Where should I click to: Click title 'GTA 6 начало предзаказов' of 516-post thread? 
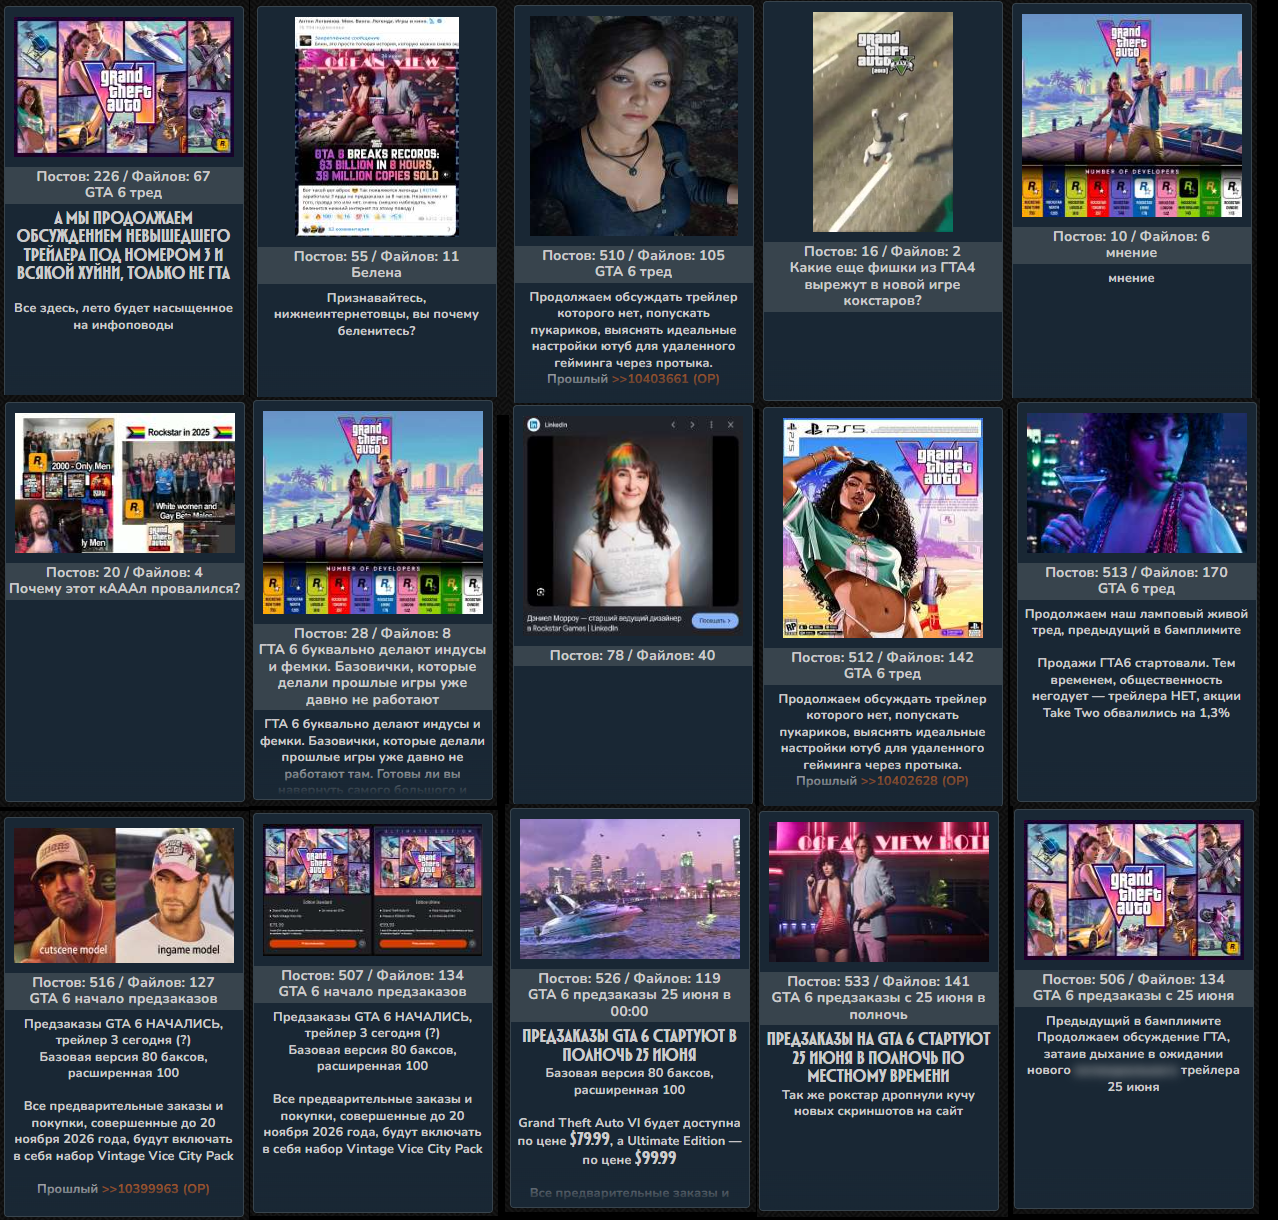pyautogui.click(x=124, y=998)
